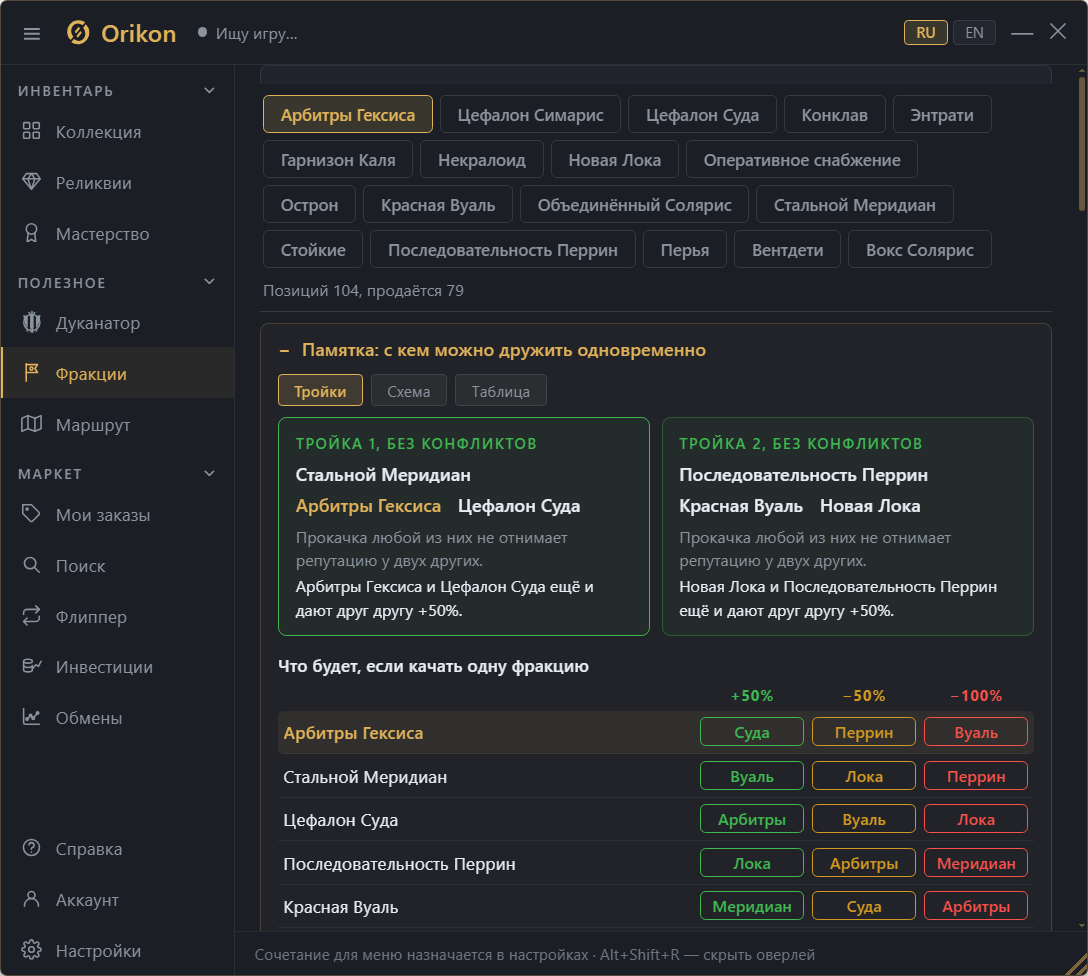Switch interface language to EN
This screenshot has height=976, width=1088.
click(x=974, y=33)
